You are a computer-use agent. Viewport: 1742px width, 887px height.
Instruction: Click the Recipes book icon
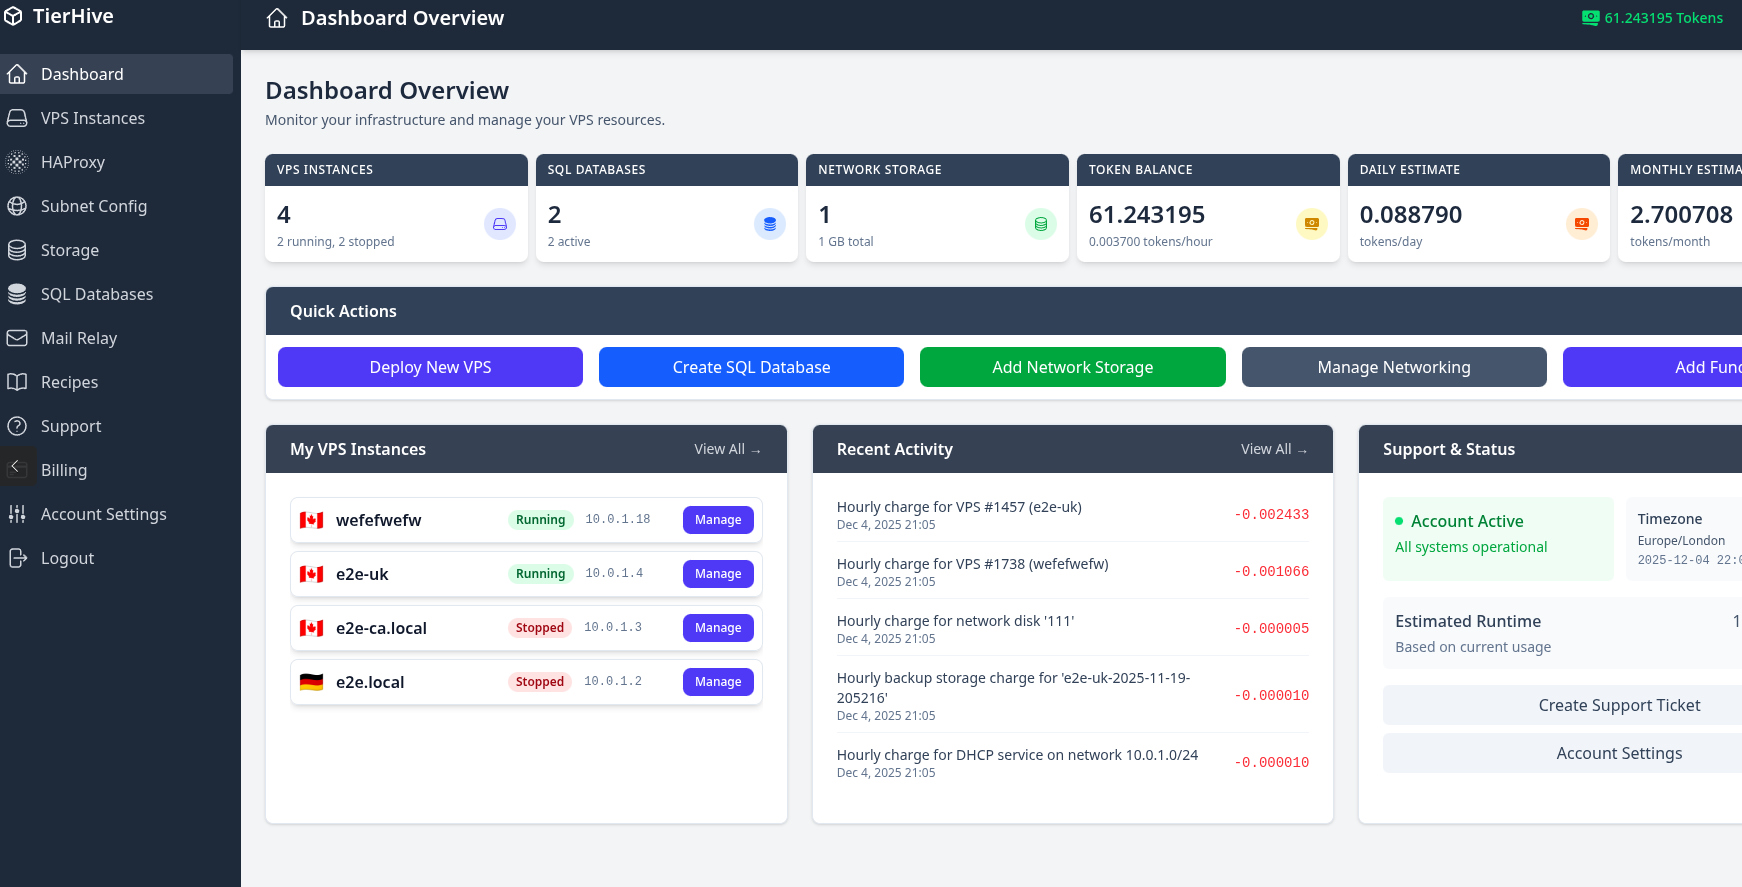click(17, 382)
